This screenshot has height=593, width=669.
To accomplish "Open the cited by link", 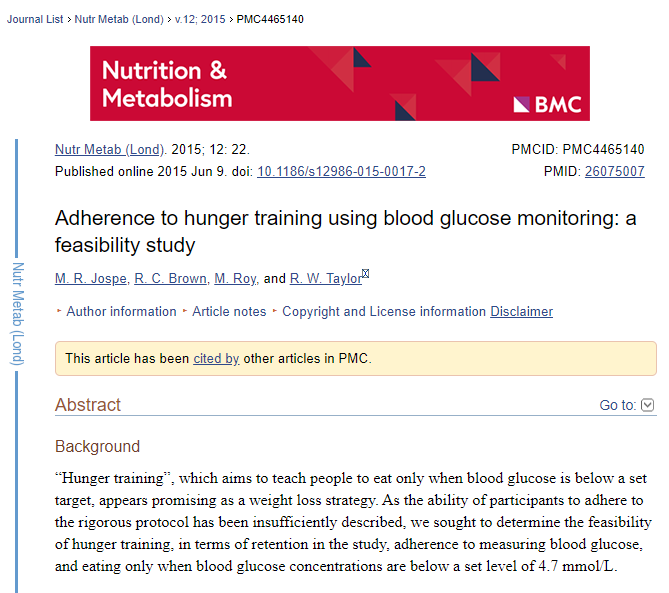I will (216, 358).
